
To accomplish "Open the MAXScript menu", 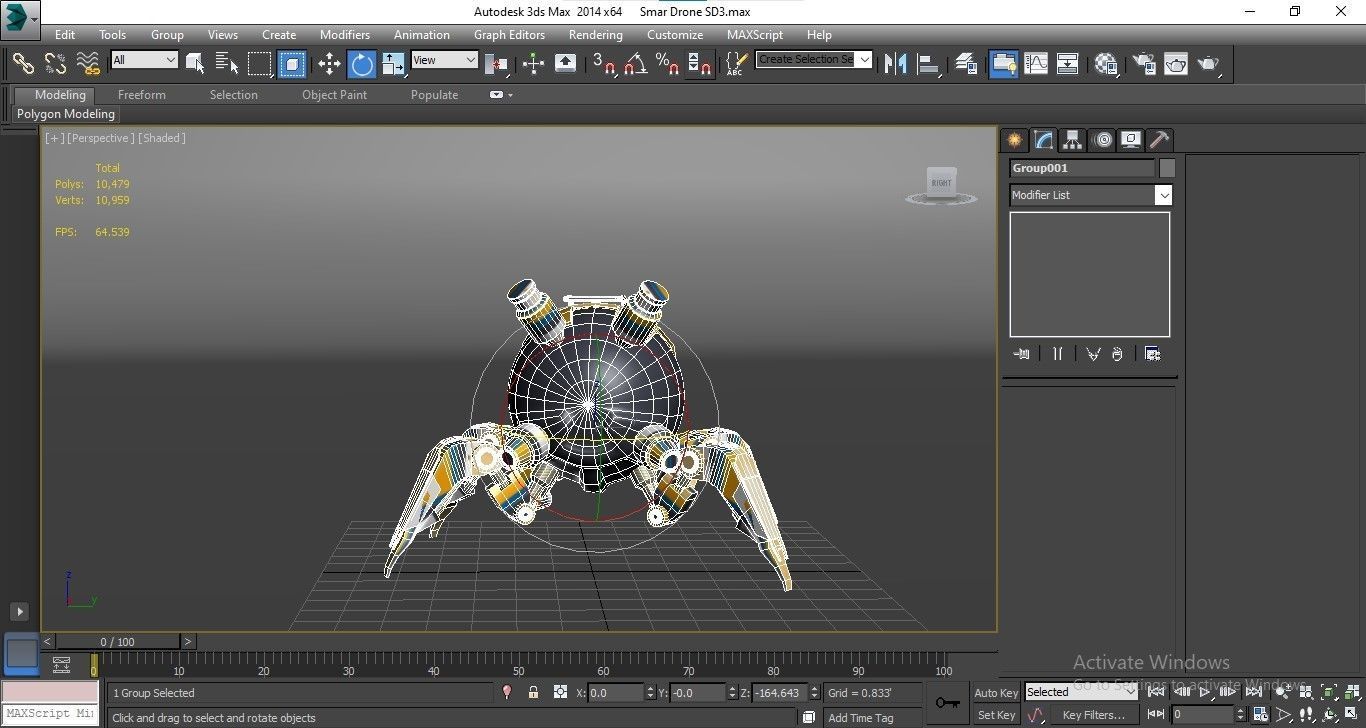I will pos(755,34).
